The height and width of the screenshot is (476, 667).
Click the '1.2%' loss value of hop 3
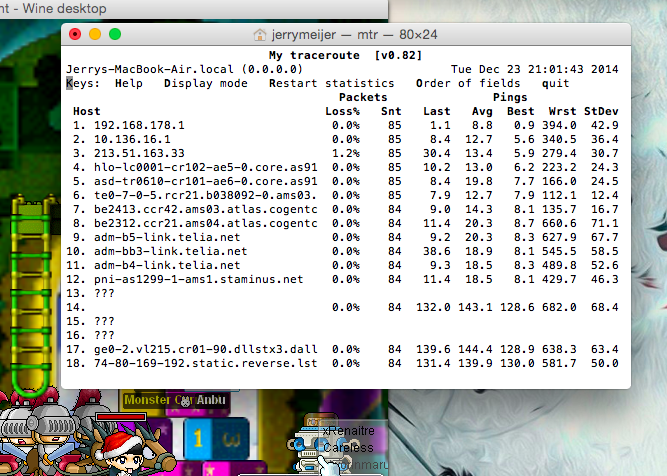coord(346,154)
